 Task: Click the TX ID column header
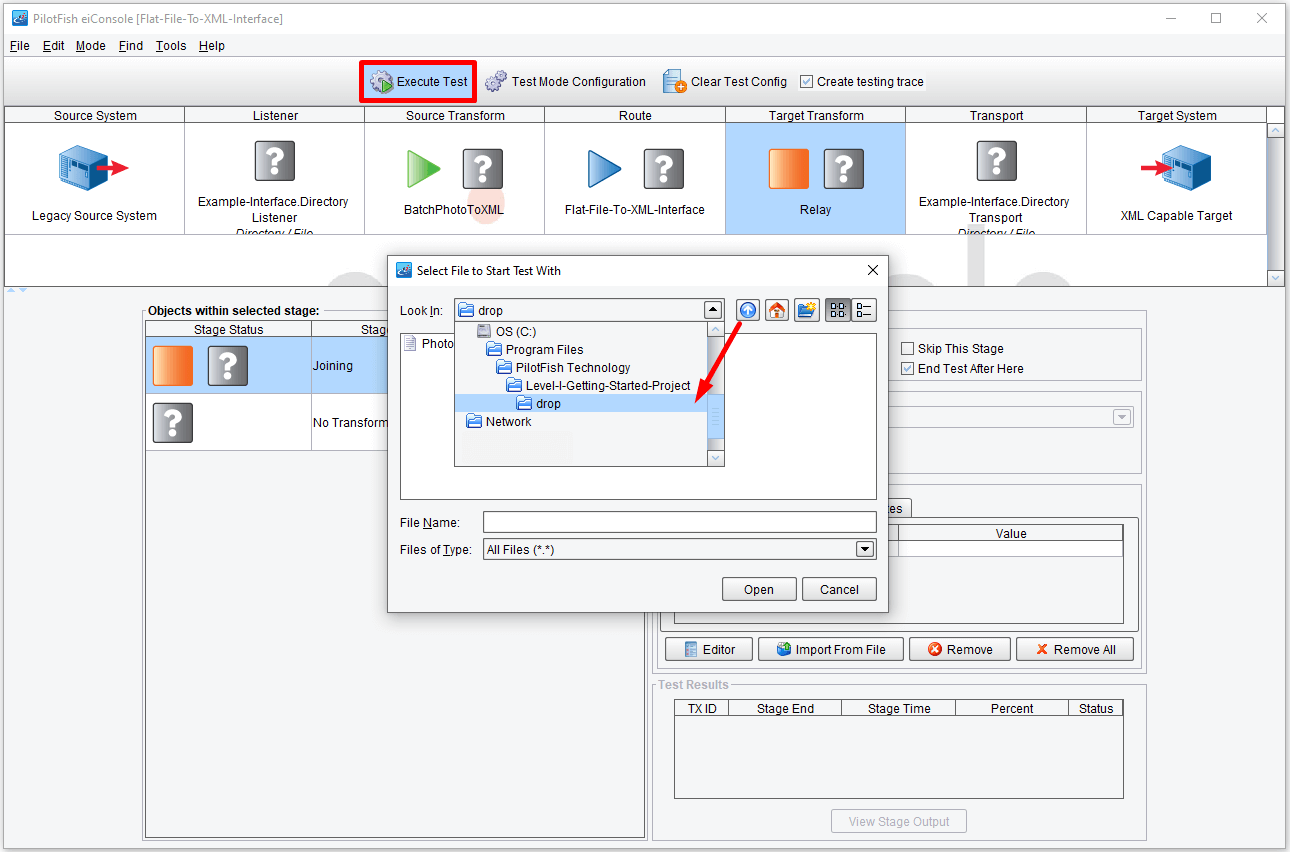[x=702, y=708]
